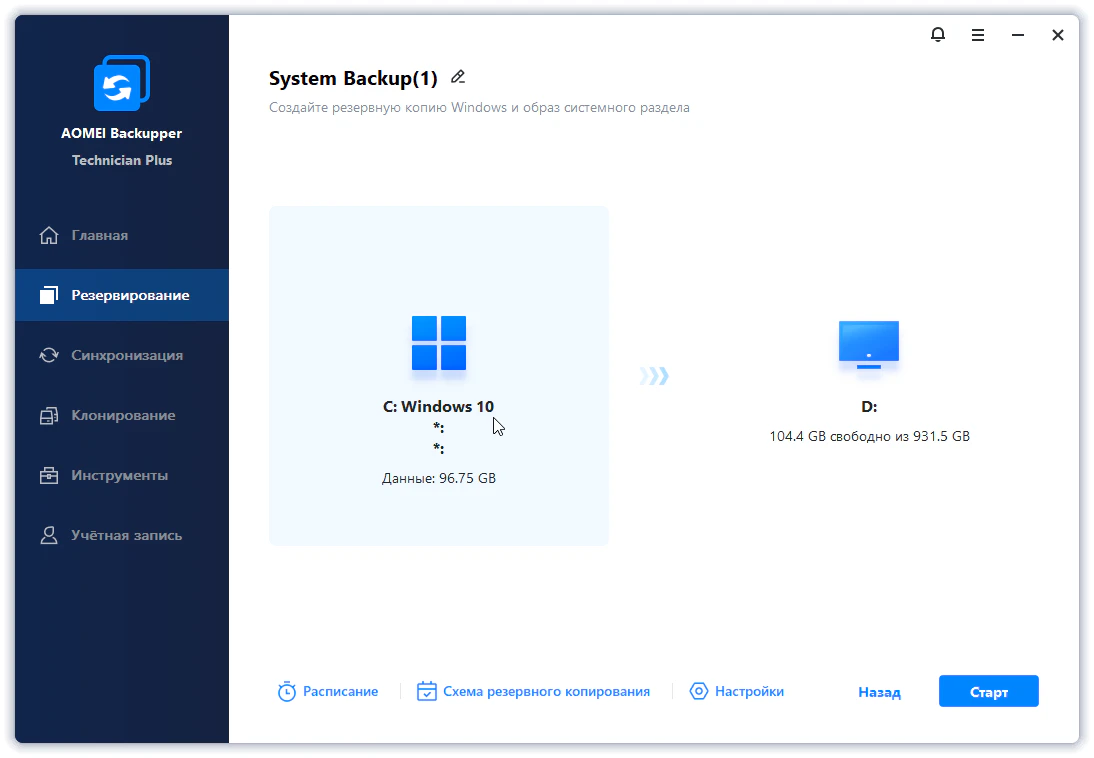Go to the Главная tab

pyautogui.click(x=100, y=236)
